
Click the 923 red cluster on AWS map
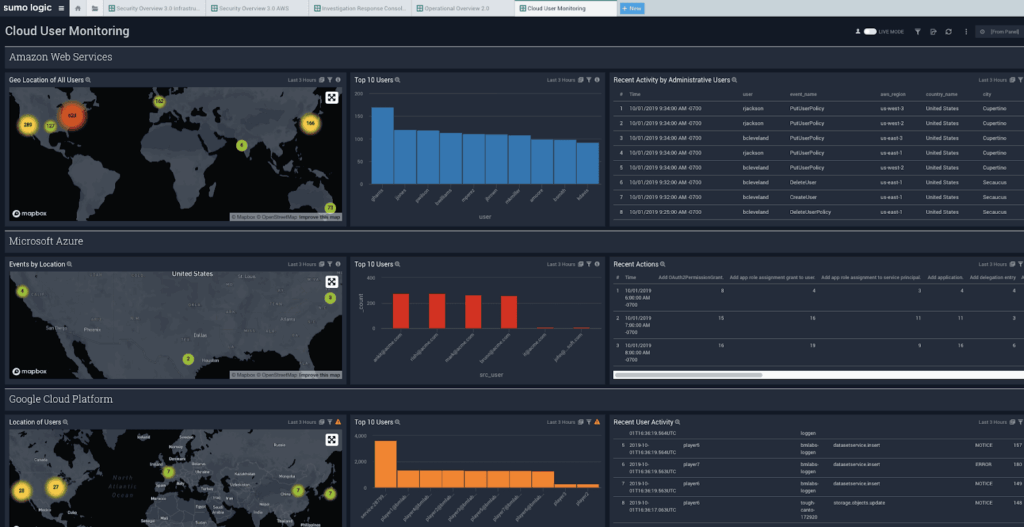coord(72,115)
